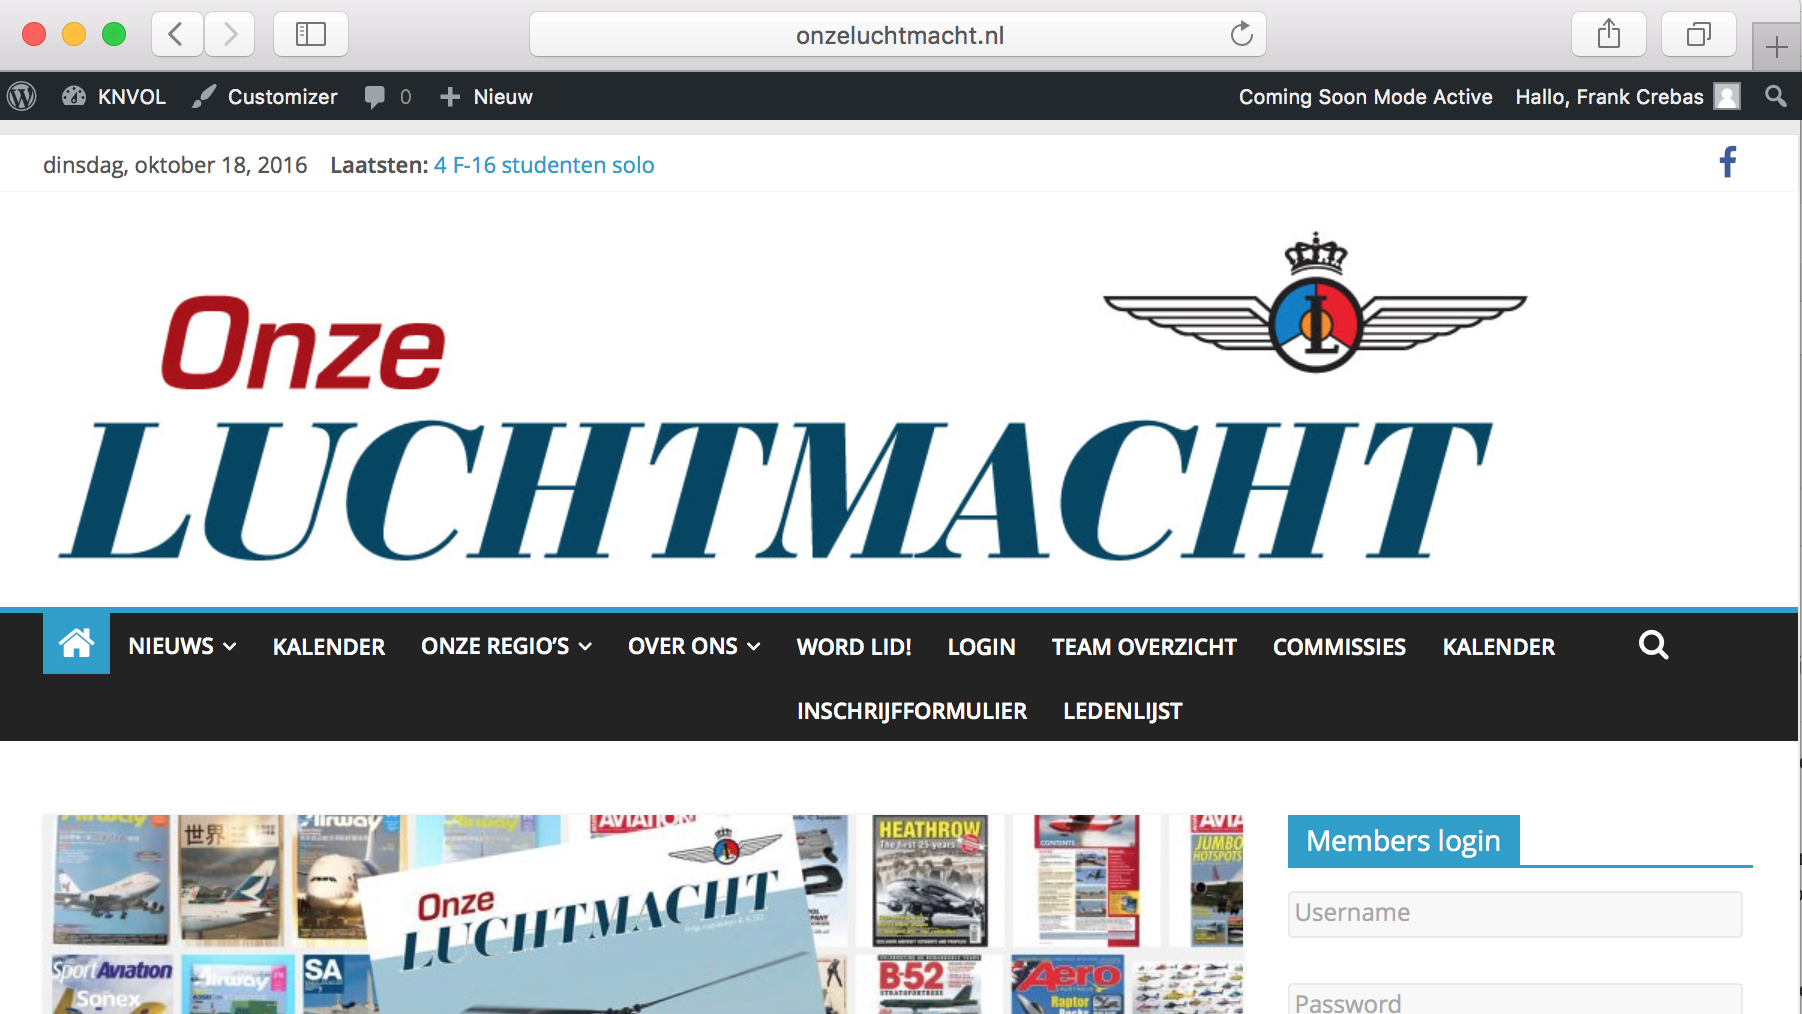Open the INSCHRIJFFORMULIER page
Screen dimensions: 1802x1014
[912, 711]
